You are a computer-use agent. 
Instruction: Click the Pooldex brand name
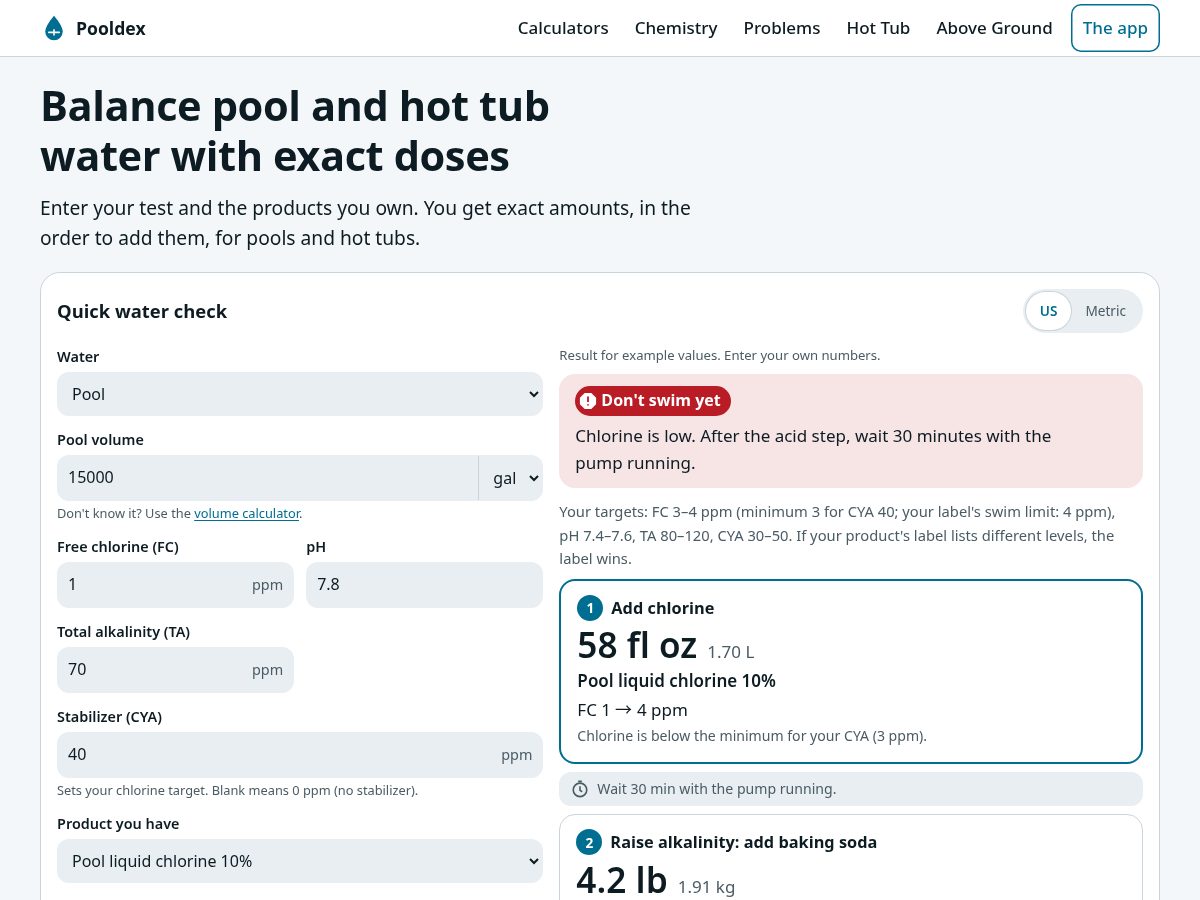click(111, 28)
